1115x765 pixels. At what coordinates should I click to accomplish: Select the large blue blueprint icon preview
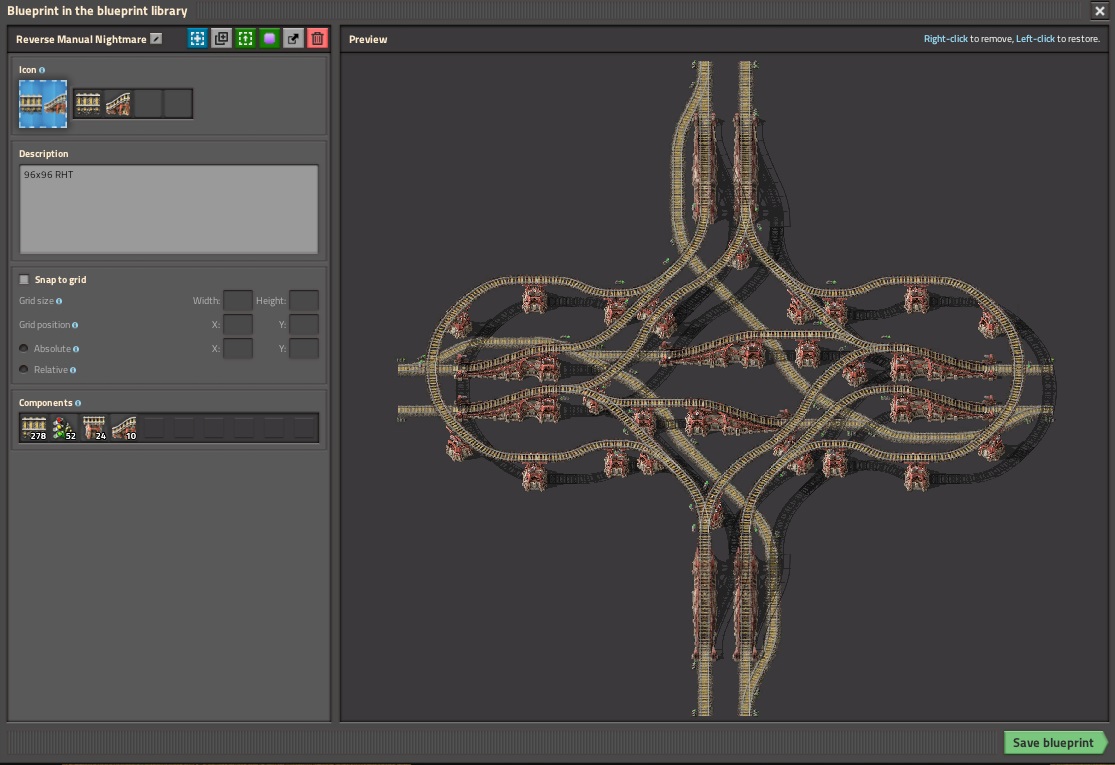43,104
